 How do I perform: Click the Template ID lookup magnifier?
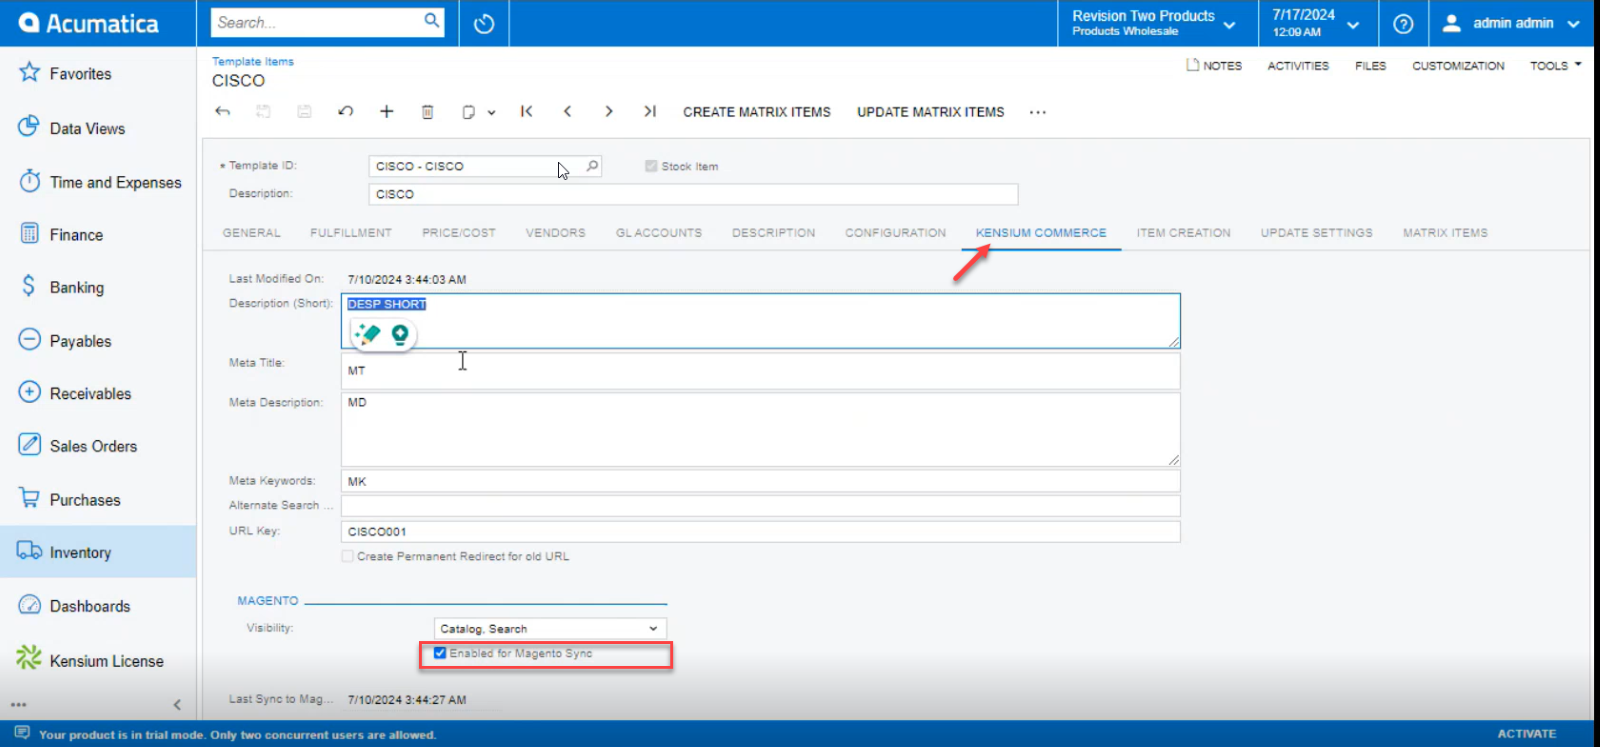(x=592, y=166)
